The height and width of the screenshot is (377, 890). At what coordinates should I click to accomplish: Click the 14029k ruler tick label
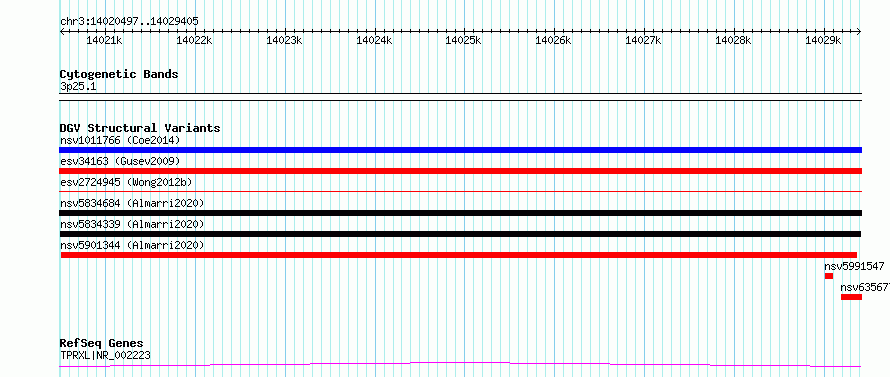pyautogui.click(x=822, y=40)
